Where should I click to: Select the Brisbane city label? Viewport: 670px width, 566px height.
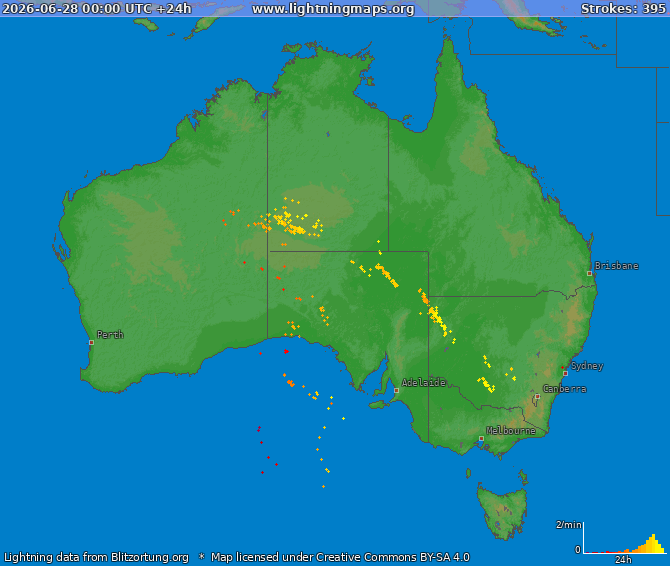point(617,266)
